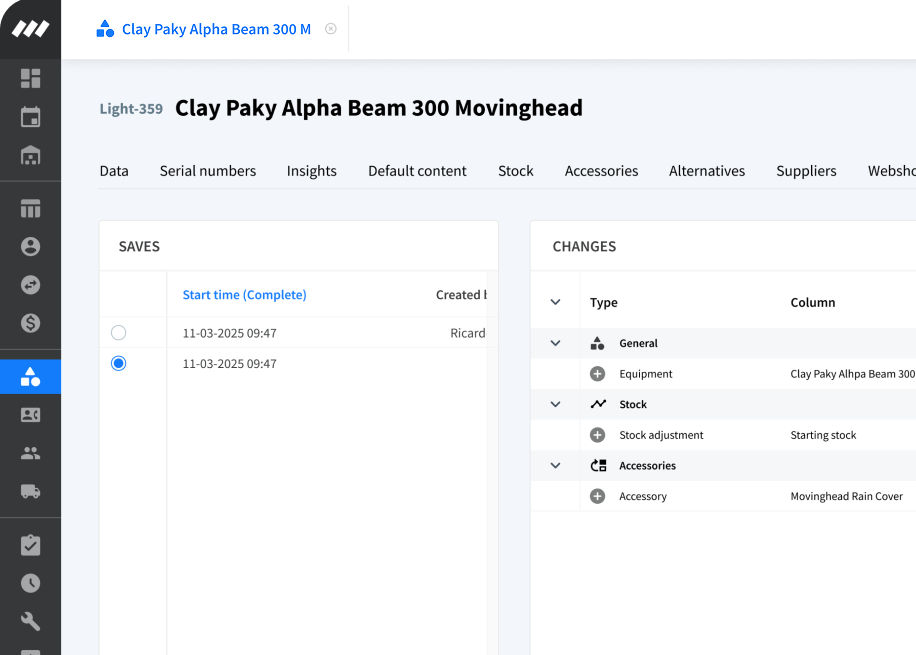
Task: Close the Clay Paky Alpha Beam tab
Action: point(331,29)
